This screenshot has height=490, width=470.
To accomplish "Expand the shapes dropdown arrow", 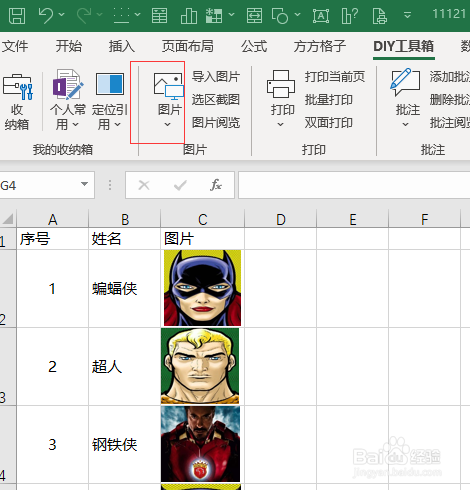I will 297,14.
